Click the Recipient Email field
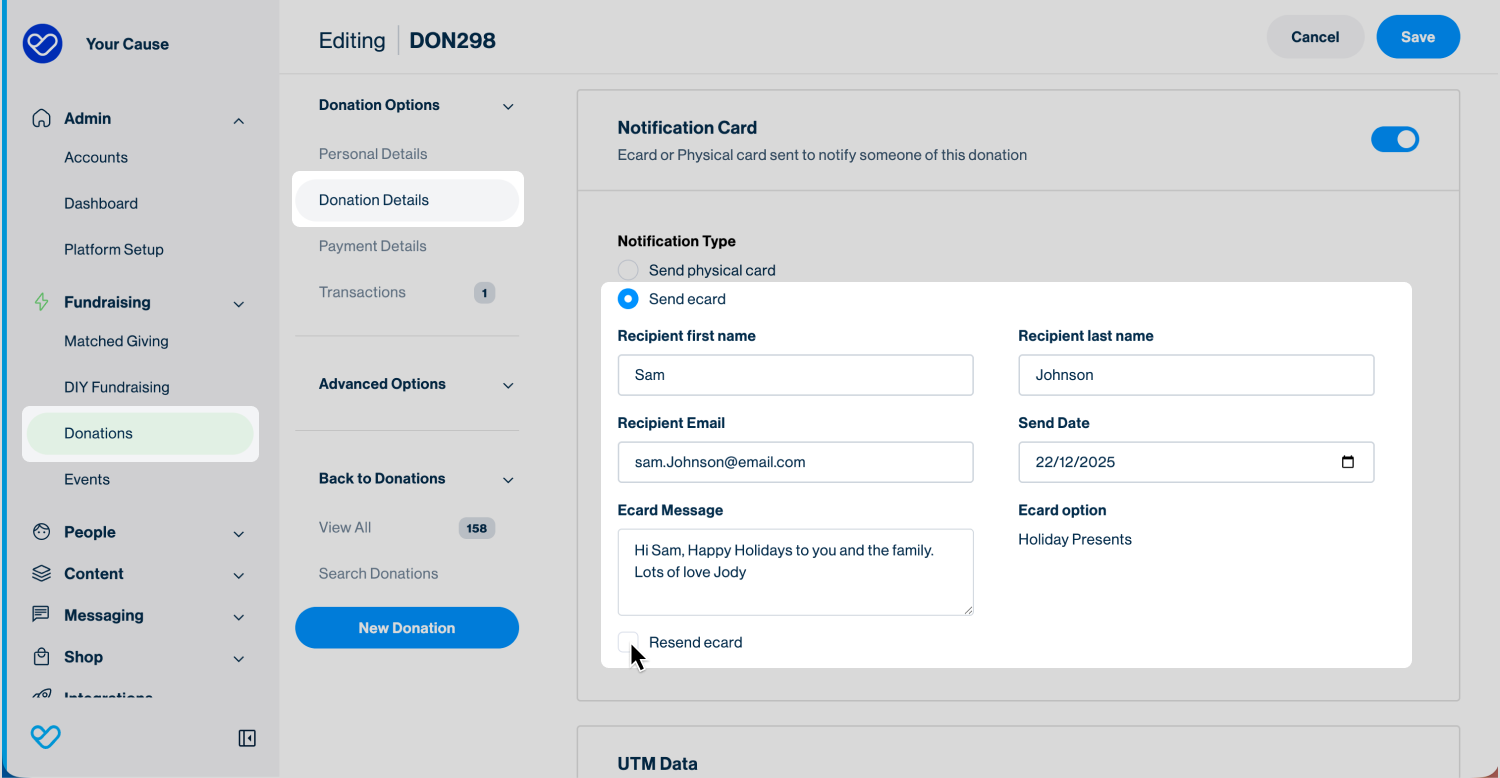Viewport: 1500px width, 778px height. (795, 462)
